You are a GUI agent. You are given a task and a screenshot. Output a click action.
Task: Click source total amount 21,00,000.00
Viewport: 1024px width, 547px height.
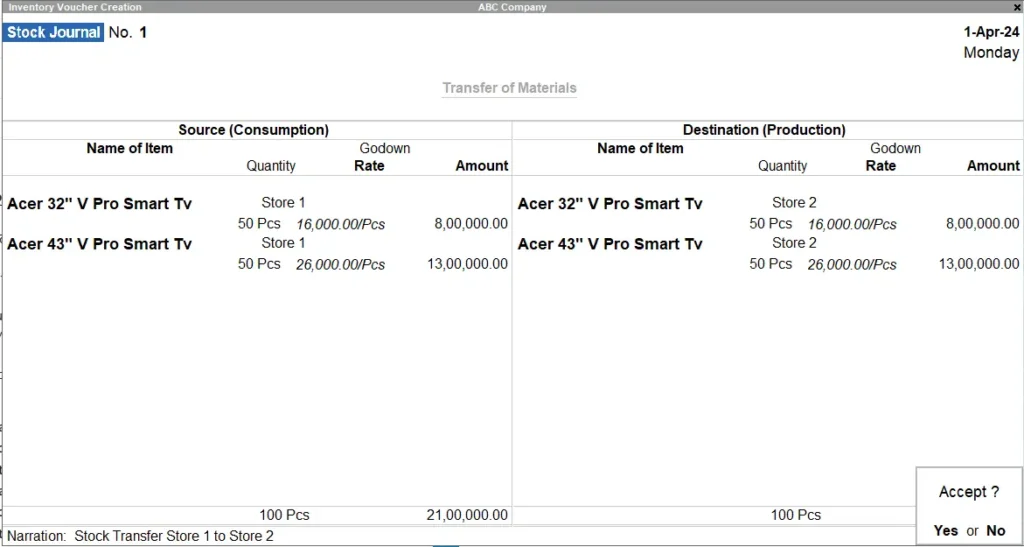click(x=467, y=515)
